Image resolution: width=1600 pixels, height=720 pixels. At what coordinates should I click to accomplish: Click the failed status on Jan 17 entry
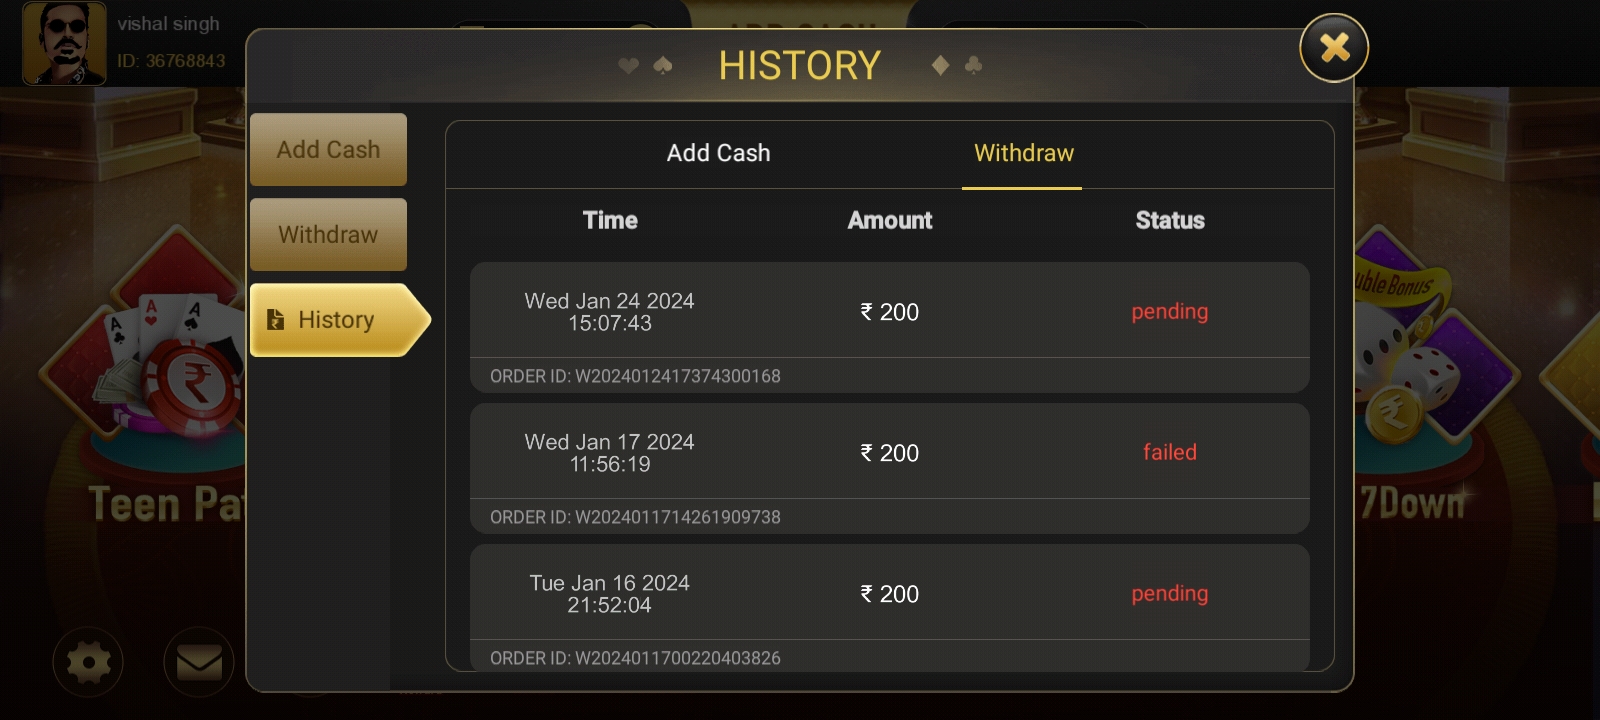click(x=1169, y=452)
